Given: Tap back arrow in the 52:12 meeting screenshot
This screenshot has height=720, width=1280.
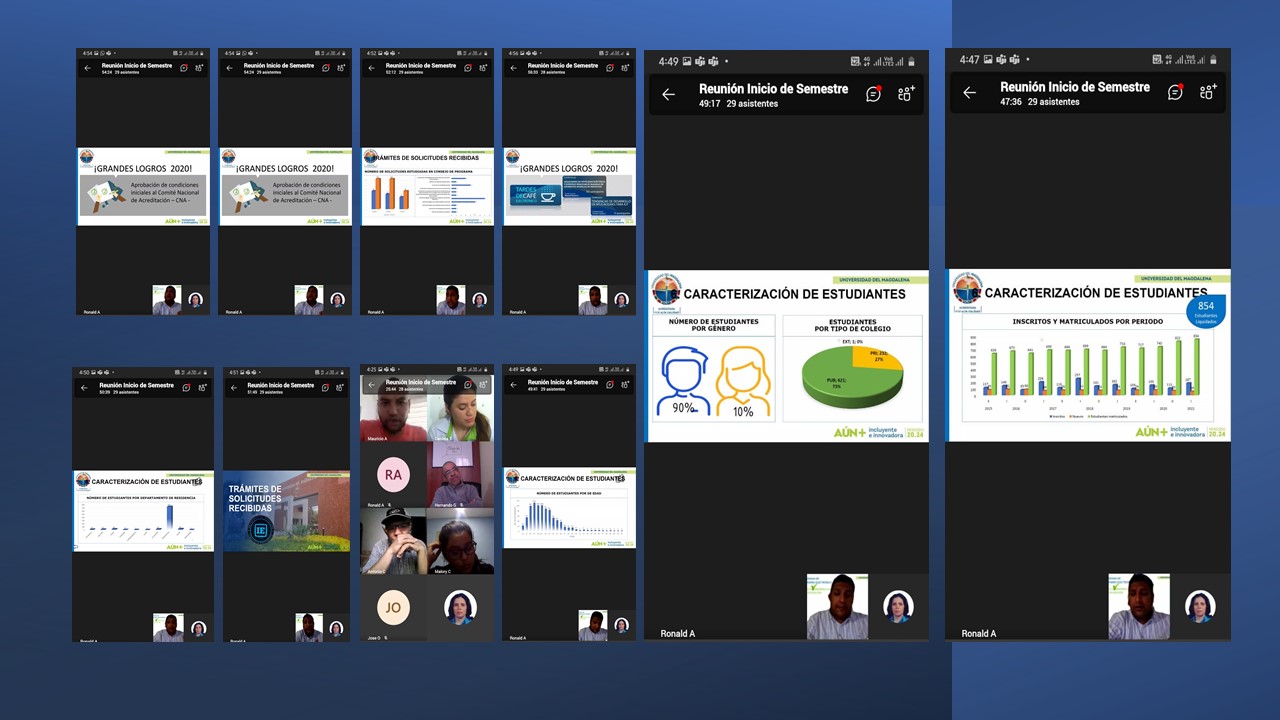Looking at the screenshot, I should pyautogui.click(x=371, y=69).
